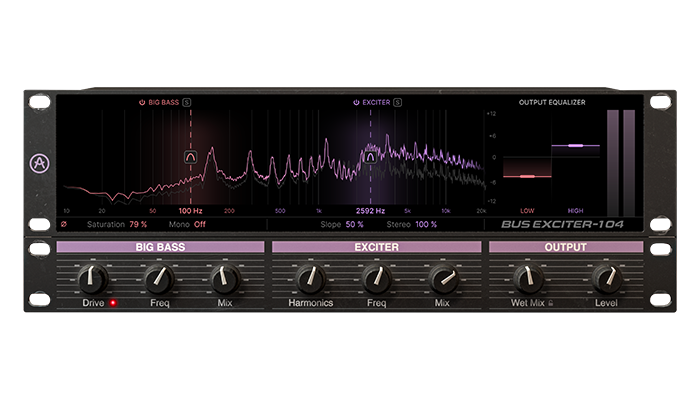Viewport: 700px width, 400px height.
Task: Solo the Exciter band
Action: pyautogui.click(x=397, y=102)
